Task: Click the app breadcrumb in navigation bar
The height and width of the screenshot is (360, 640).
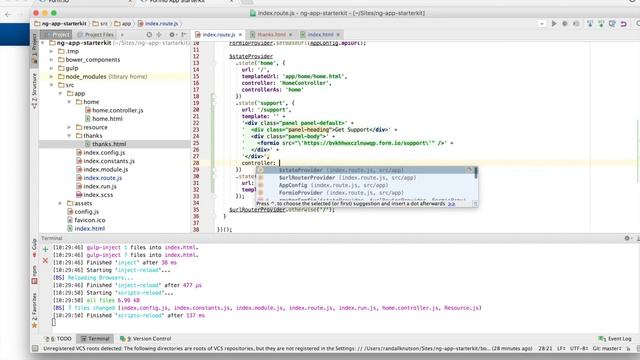Action: tap(123, 24)
